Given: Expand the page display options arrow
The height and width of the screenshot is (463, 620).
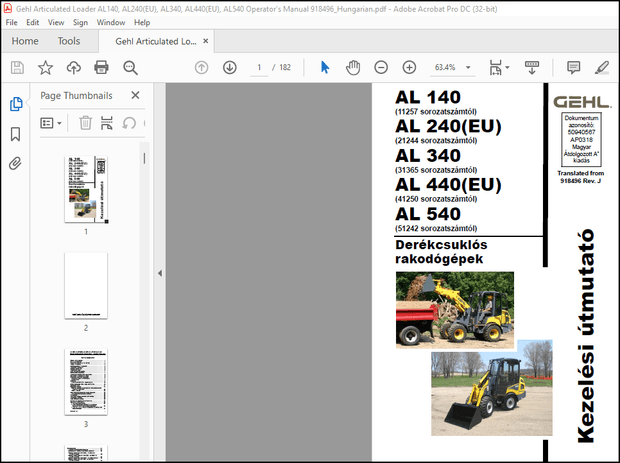Looking at the screenshot, I should click(x=507, y=68).
